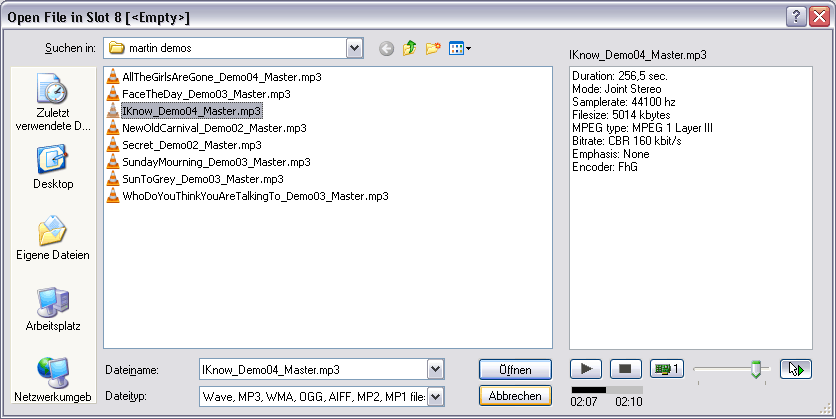Click the Abbrechen button
This screenshot has width=836, height=419.
pos(515,396)
